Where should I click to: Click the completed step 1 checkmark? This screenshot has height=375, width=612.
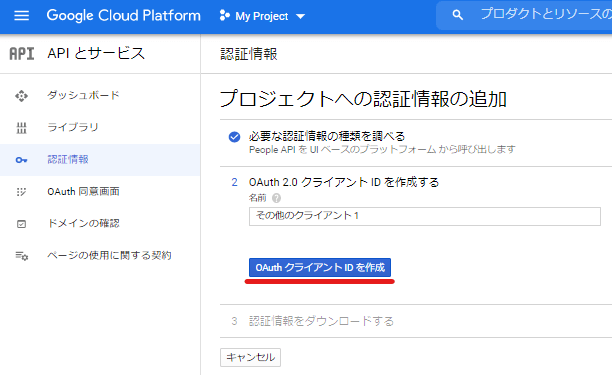pyautogui.click(x=235, y=137)
